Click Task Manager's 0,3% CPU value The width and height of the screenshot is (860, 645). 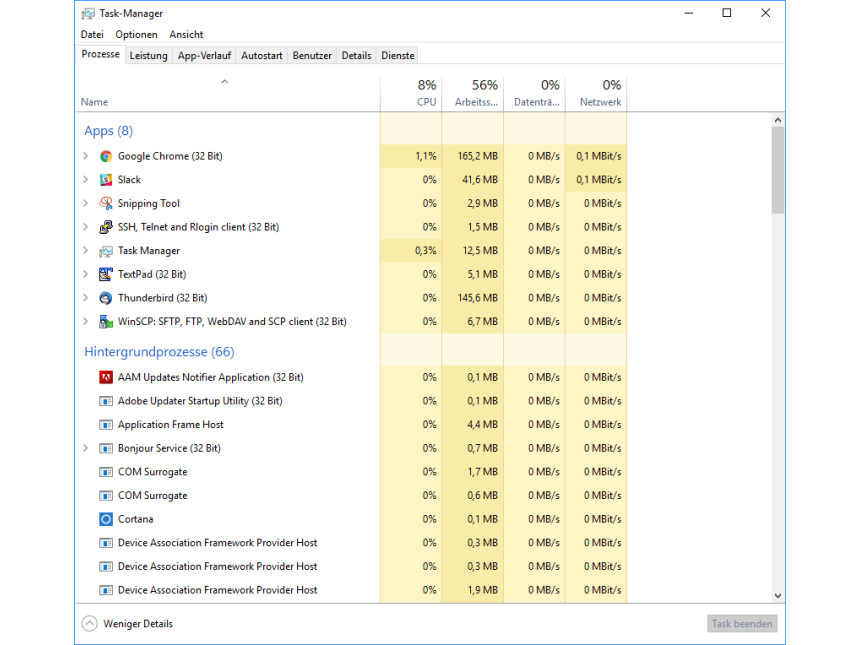tap(426, 251)
